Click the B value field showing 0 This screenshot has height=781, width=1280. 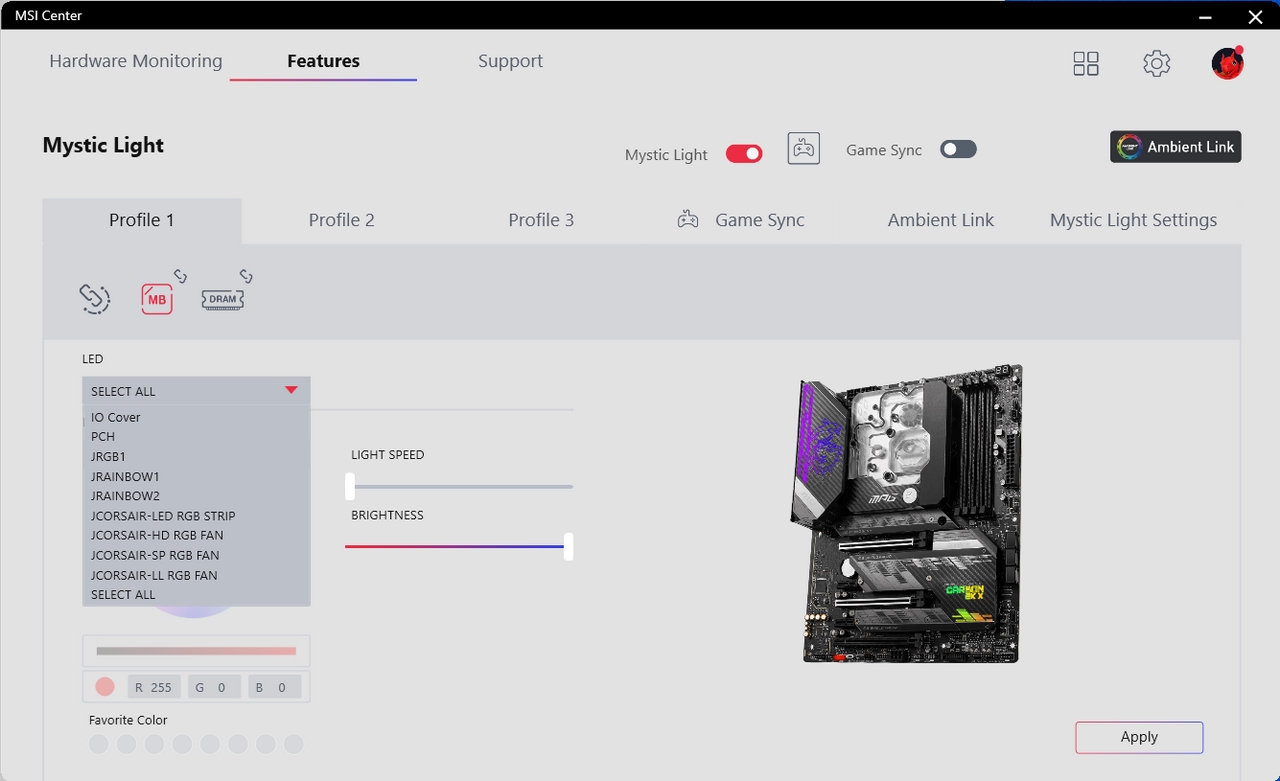click(274, 687)
